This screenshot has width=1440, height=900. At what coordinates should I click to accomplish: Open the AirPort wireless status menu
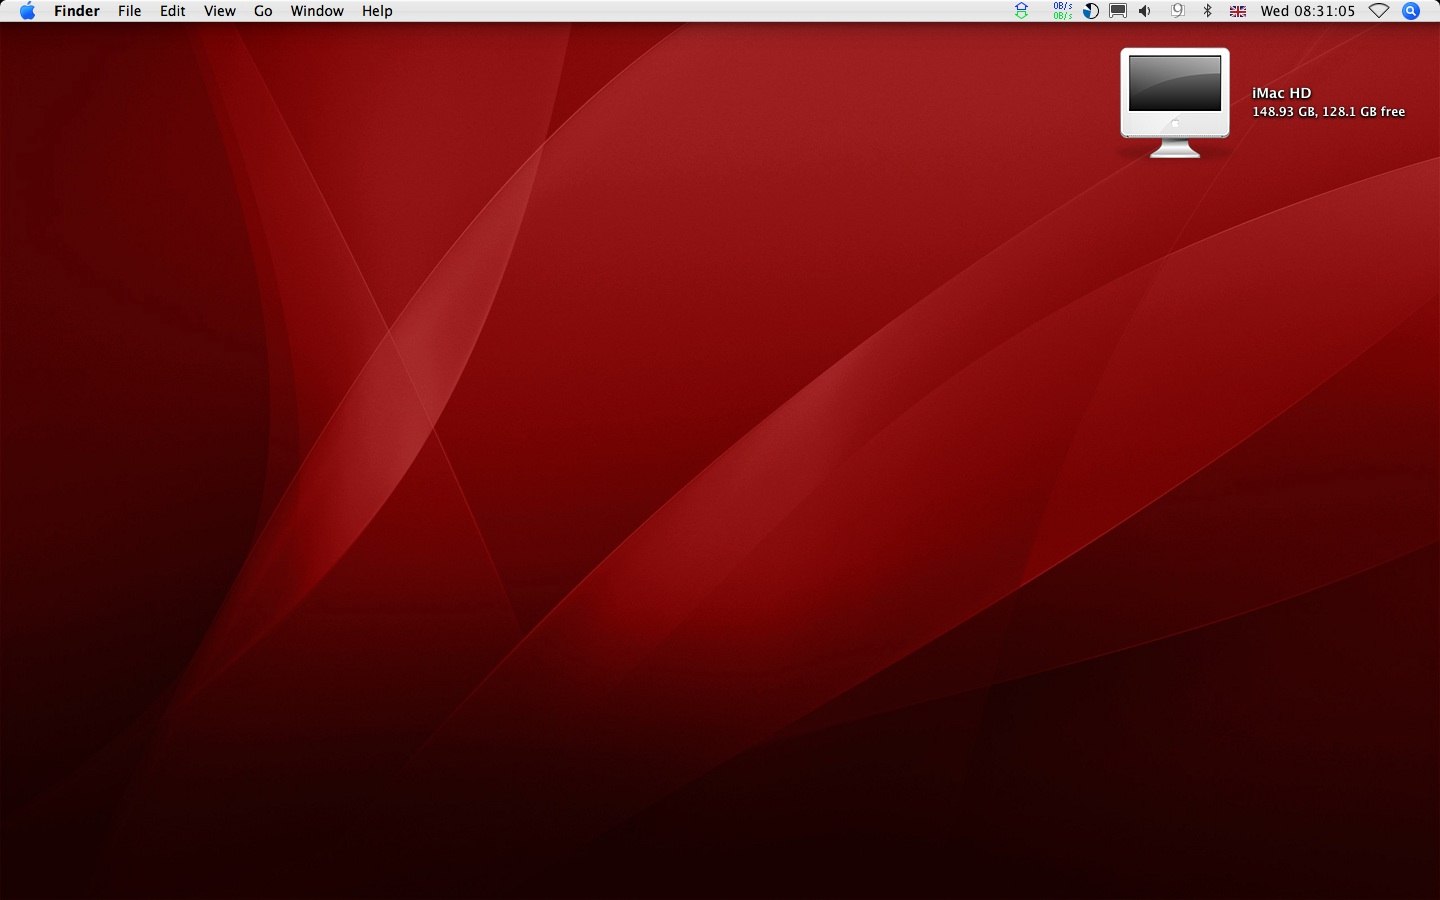coord(1379,11)
